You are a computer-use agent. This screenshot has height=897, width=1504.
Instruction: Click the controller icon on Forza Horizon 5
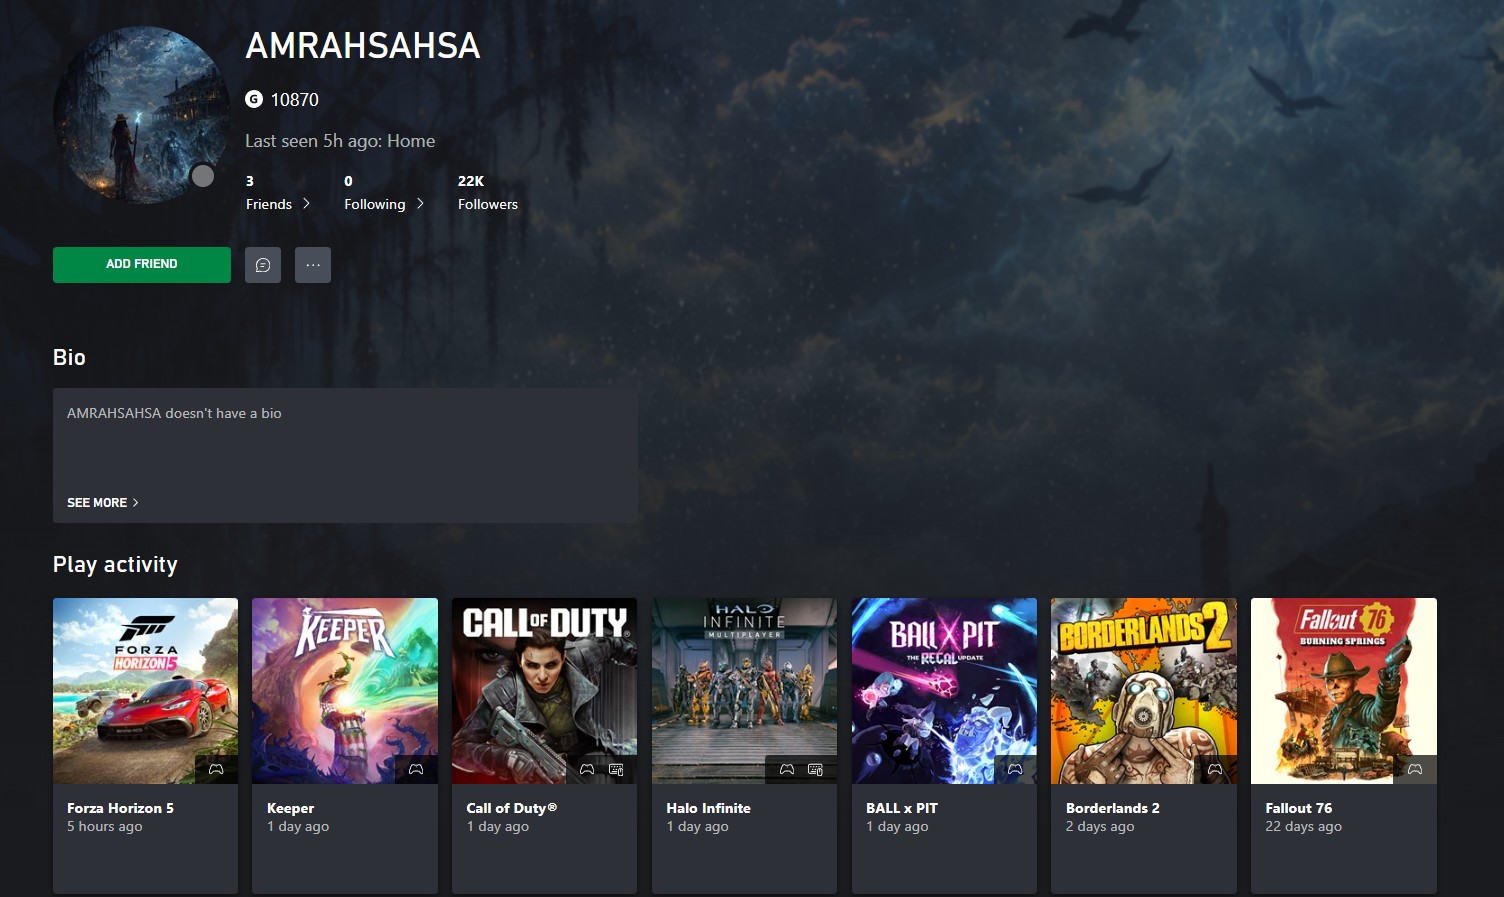tap(215, 768)
